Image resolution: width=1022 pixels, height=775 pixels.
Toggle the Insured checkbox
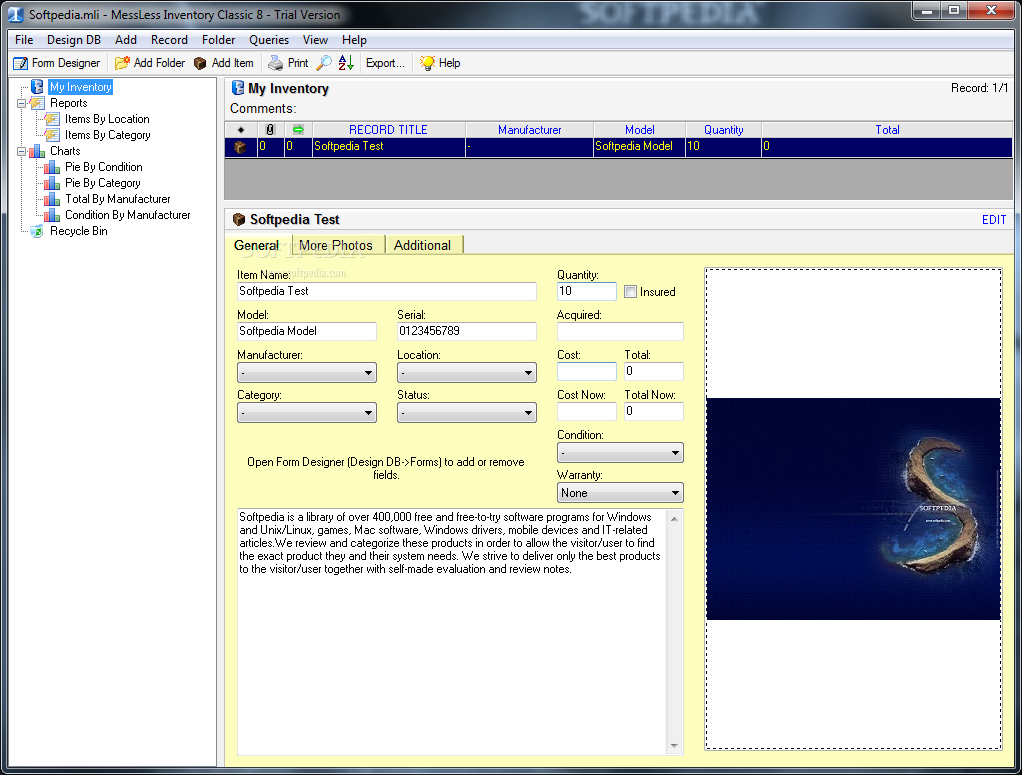pyautogui.click(x=630, y=292)
